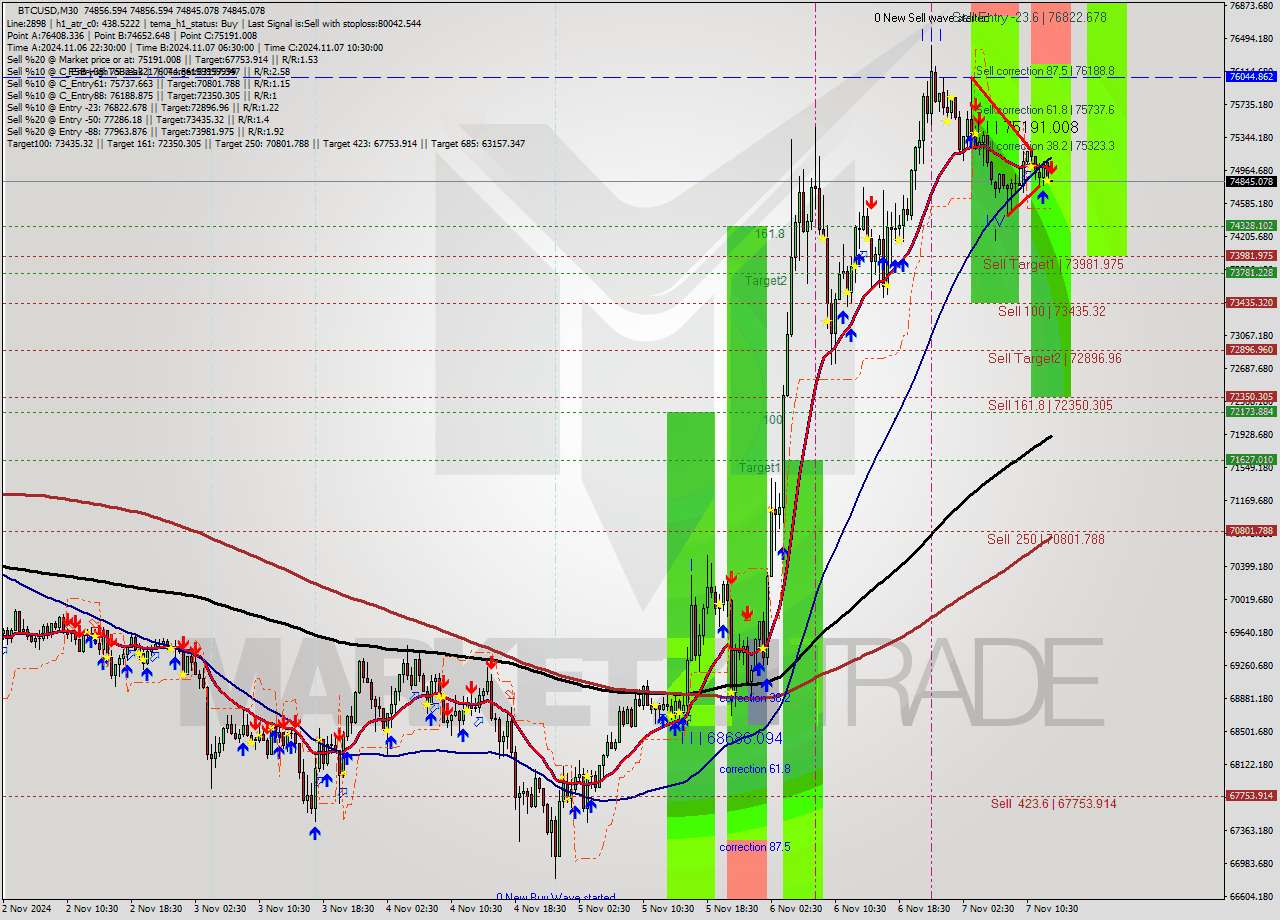Click the 68881.180 price axis value
Viewport: 1280px width, 920px height.
coord(1251,699)
